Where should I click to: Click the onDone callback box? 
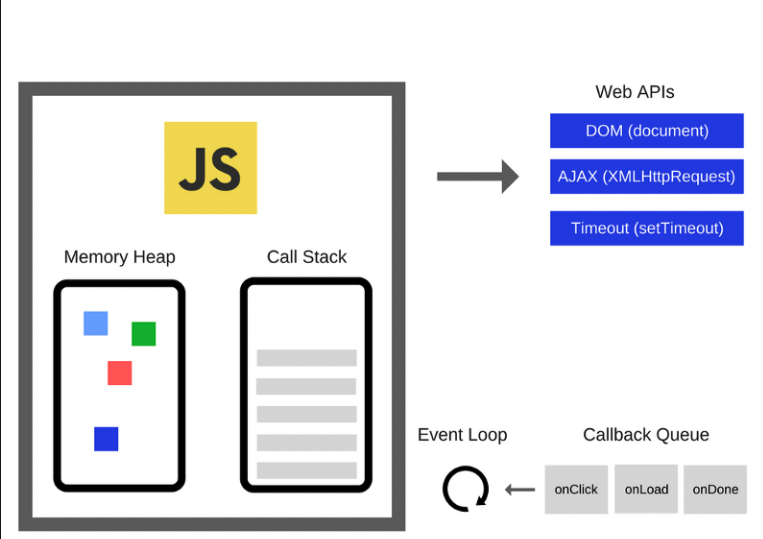pos(715,489)
